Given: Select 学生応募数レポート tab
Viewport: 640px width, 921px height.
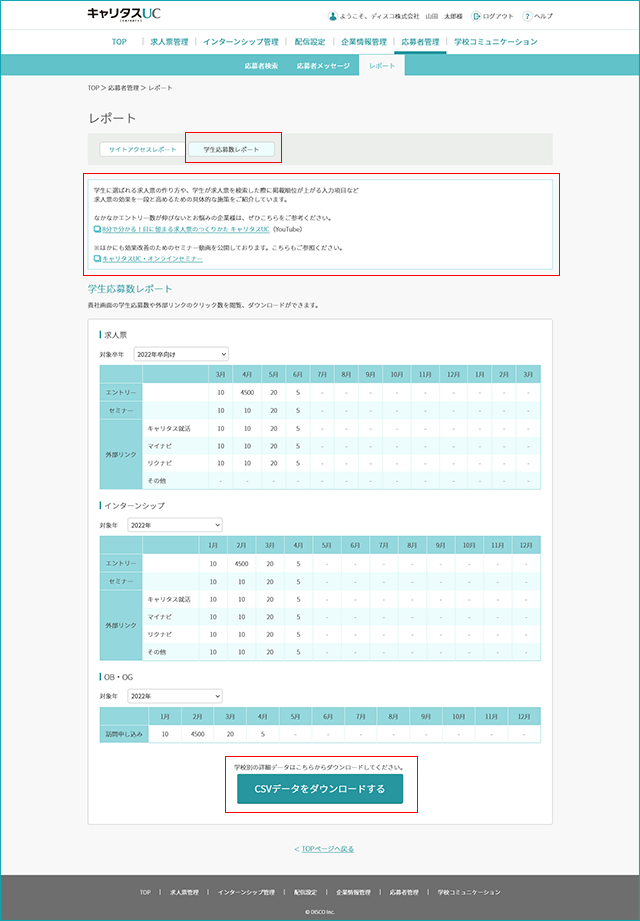Looking at the screenshot, I should (231, 149).
